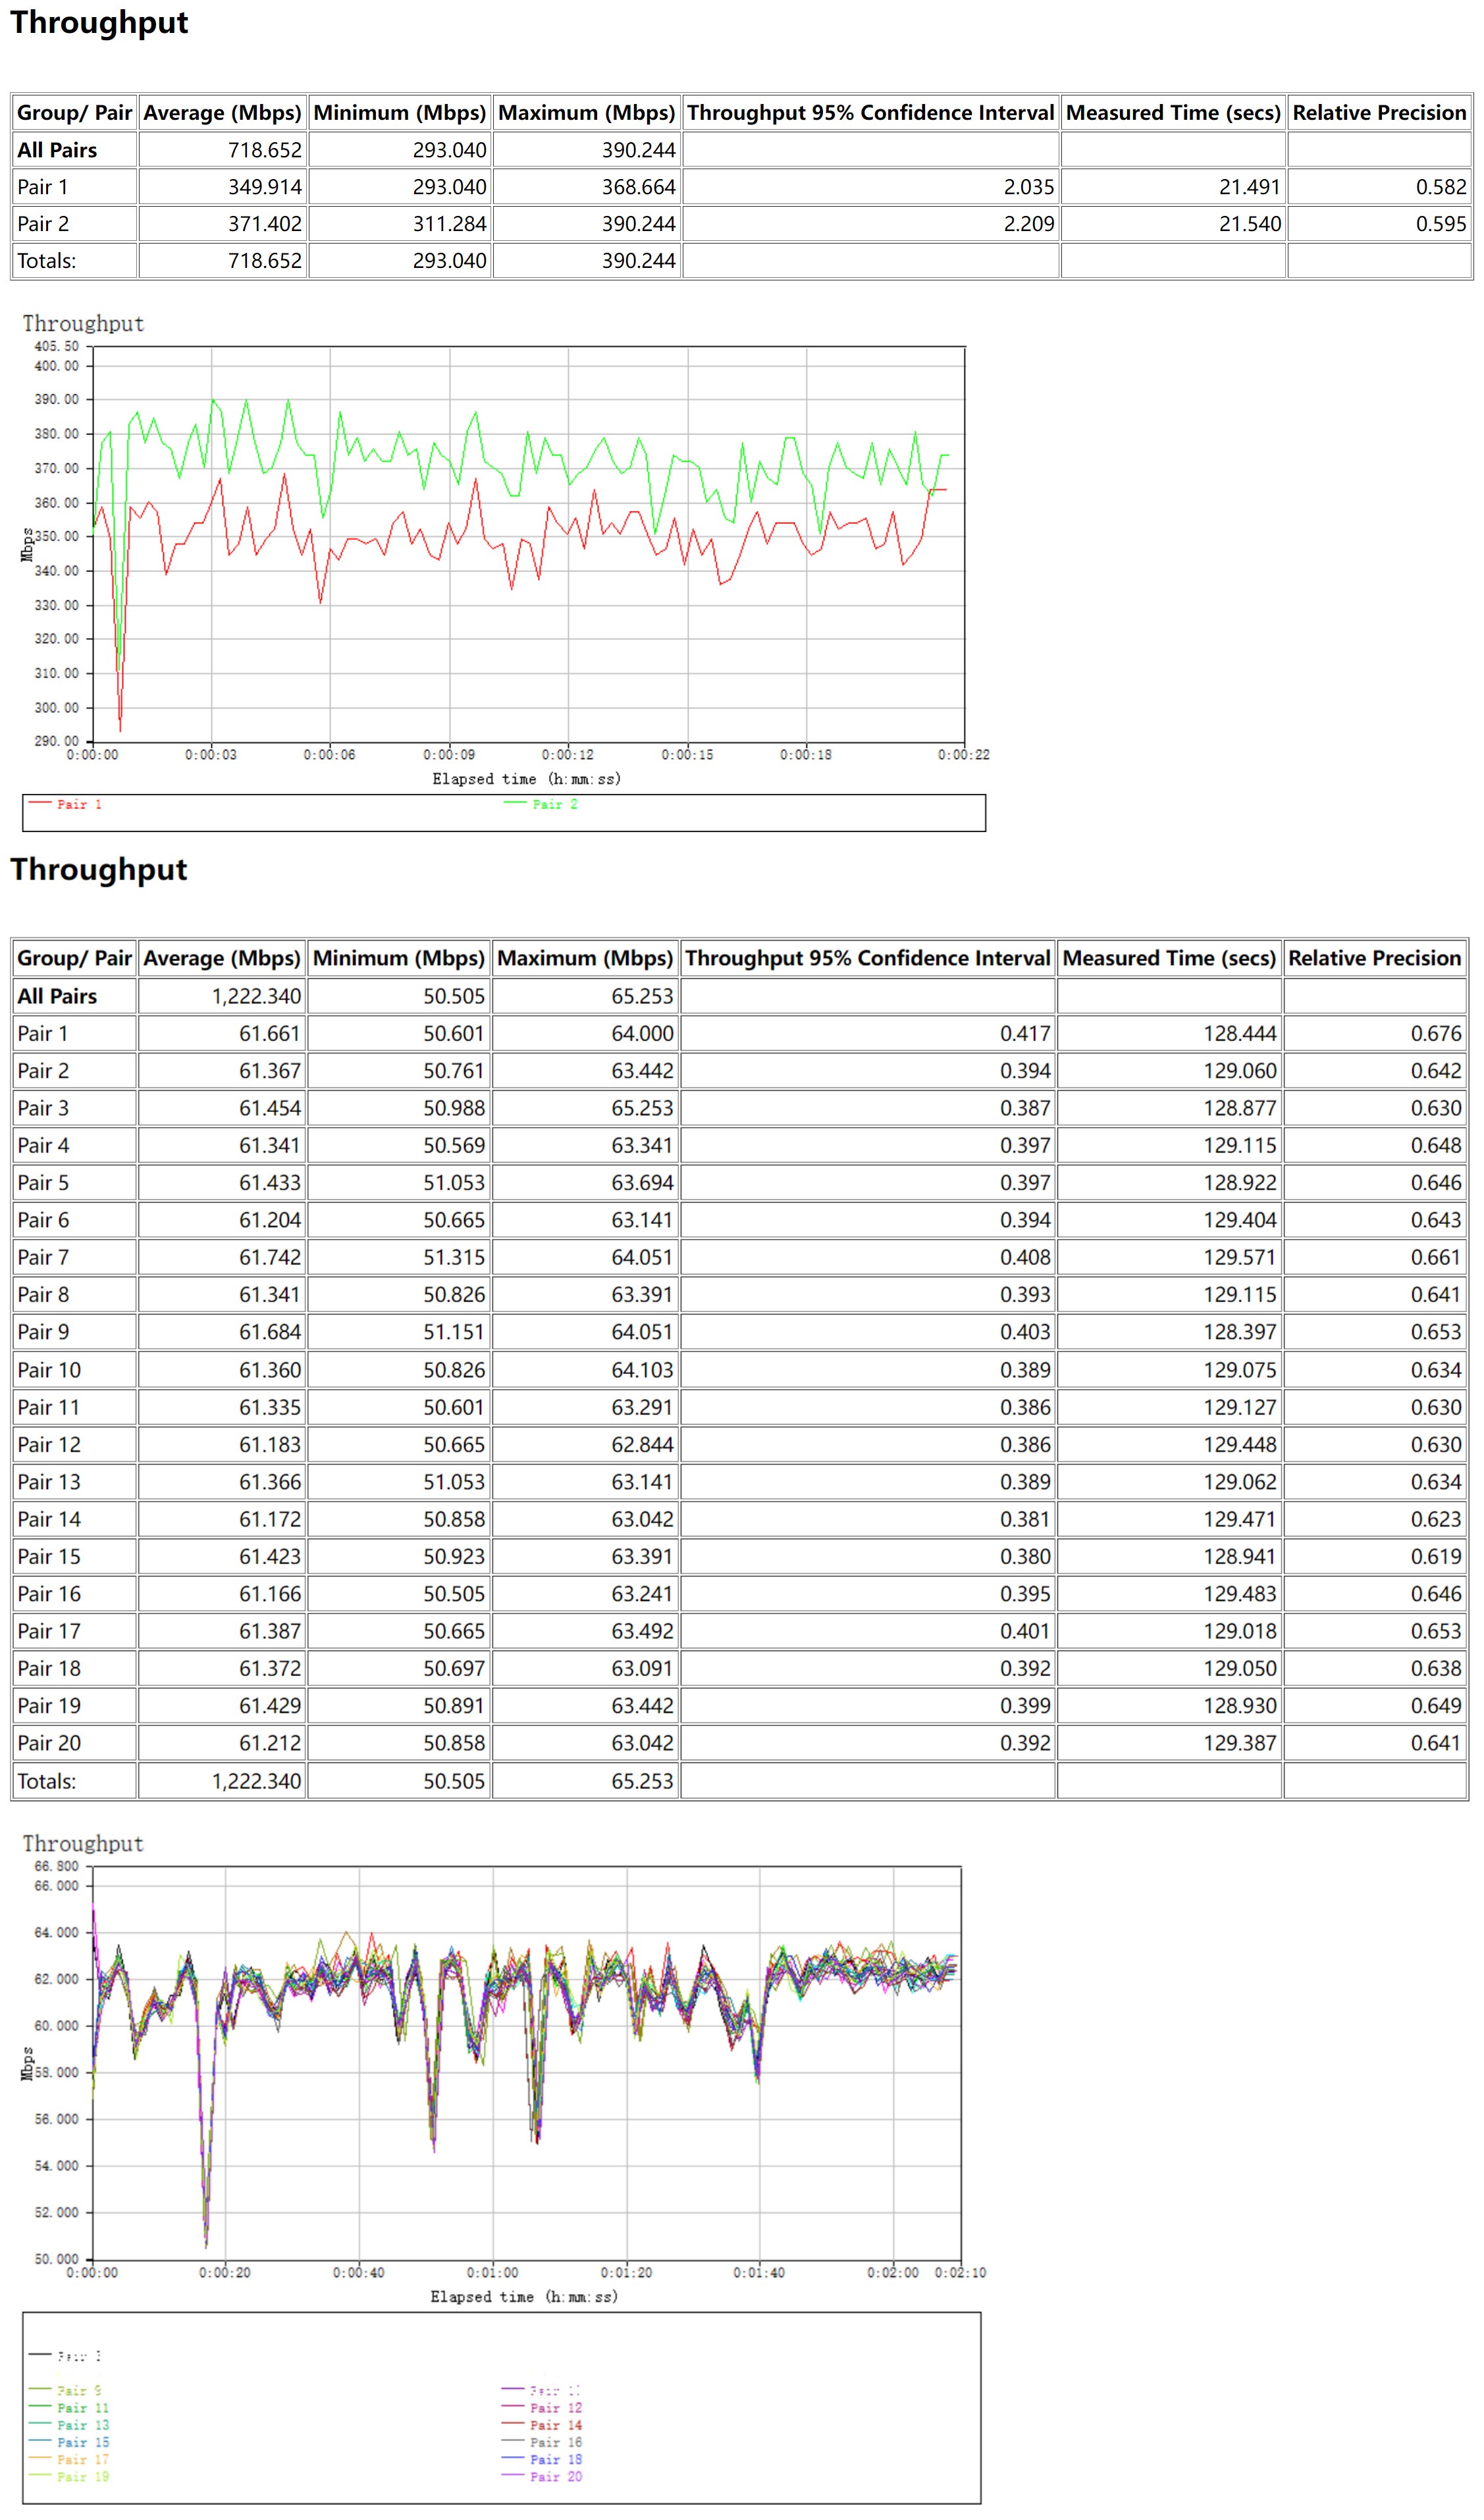Click measured time value 129.571

point(1240,1258)
